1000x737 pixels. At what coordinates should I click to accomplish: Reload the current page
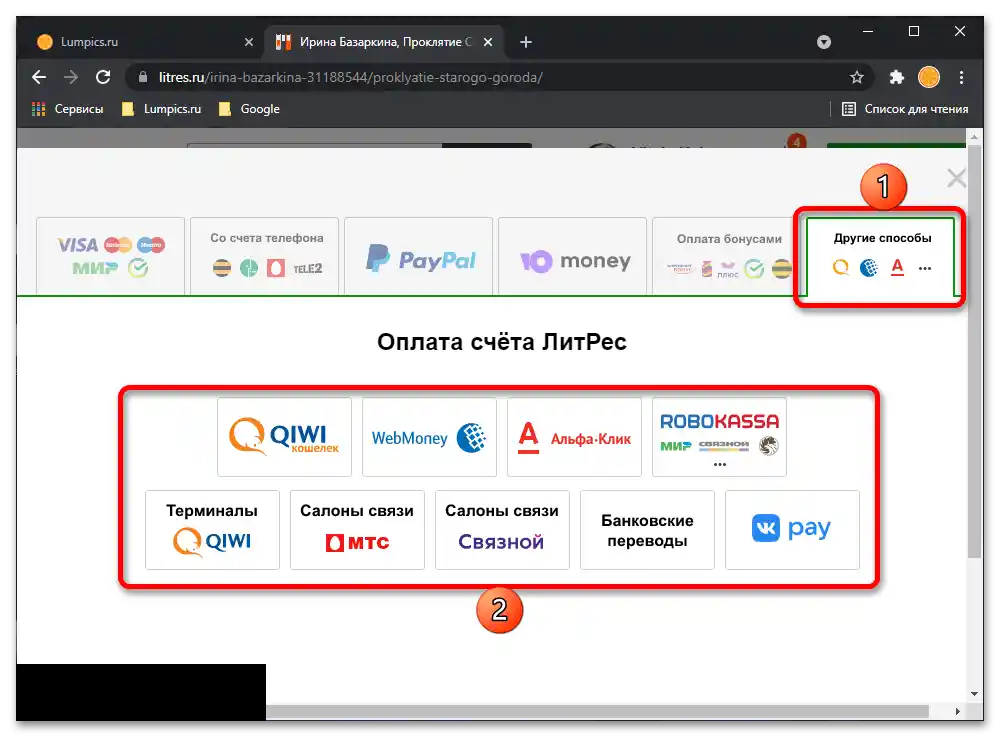click(x=103, y=77)
